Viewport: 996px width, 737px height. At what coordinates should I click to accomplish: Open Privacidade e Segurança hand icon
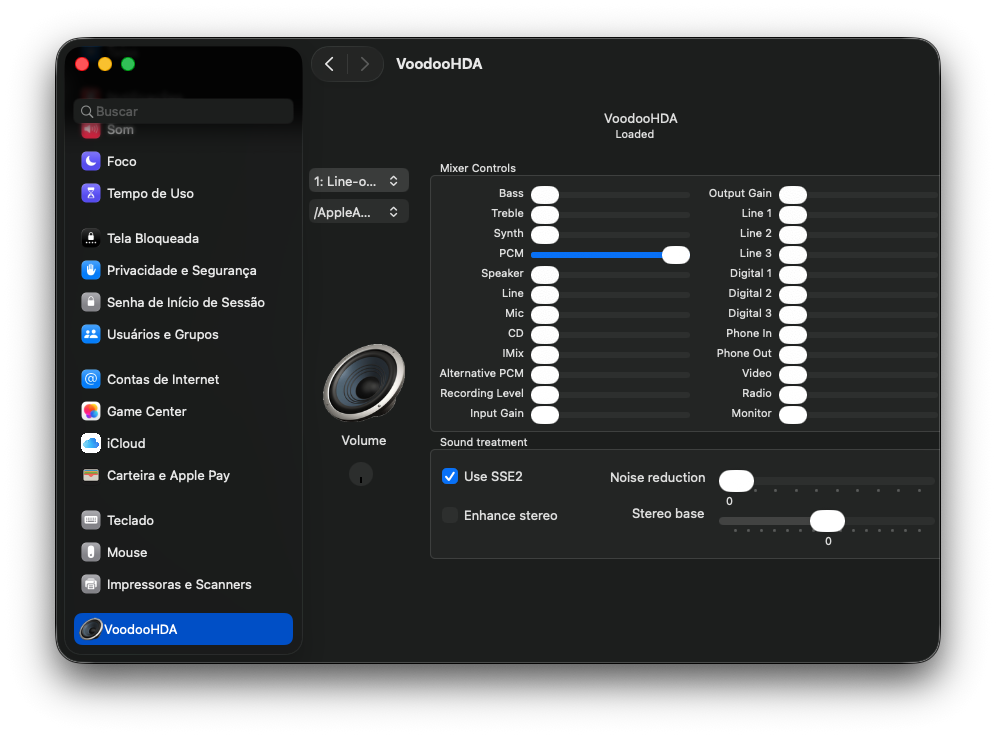click(91, 270)
